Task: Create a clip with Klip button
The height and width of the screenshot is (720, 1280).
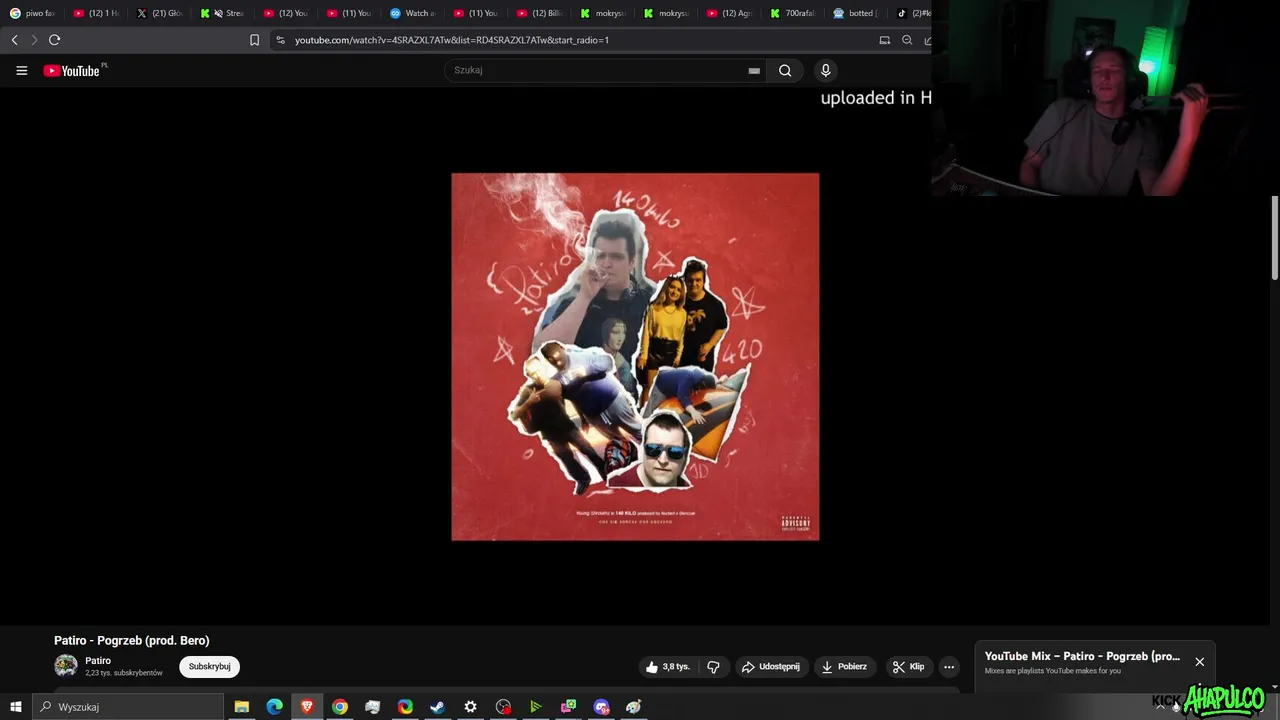Action: click(908, 667)
